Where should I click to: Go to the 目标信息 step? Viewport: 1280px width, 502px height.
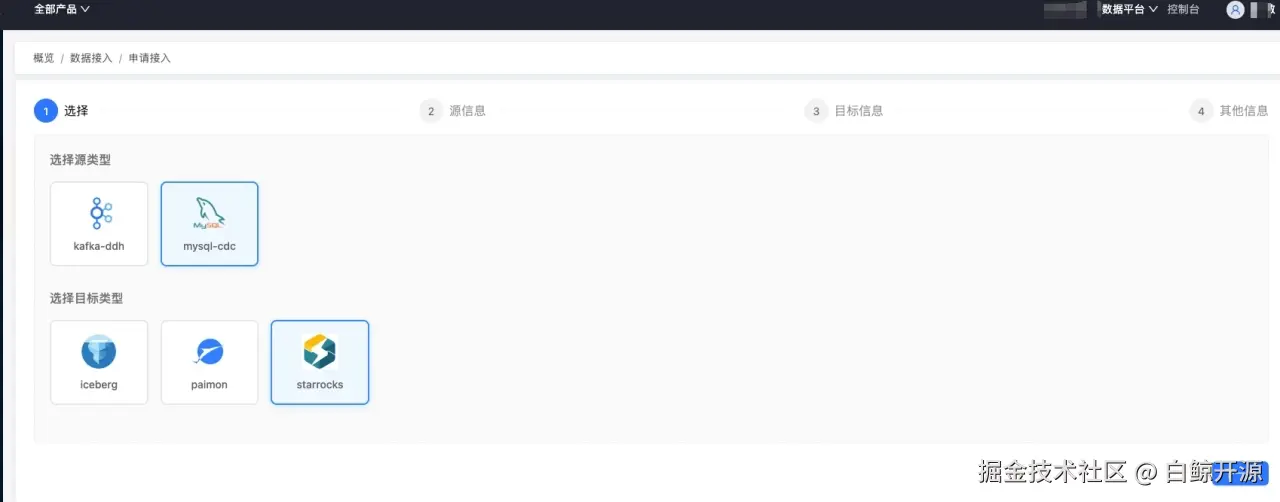pos(859,111)
